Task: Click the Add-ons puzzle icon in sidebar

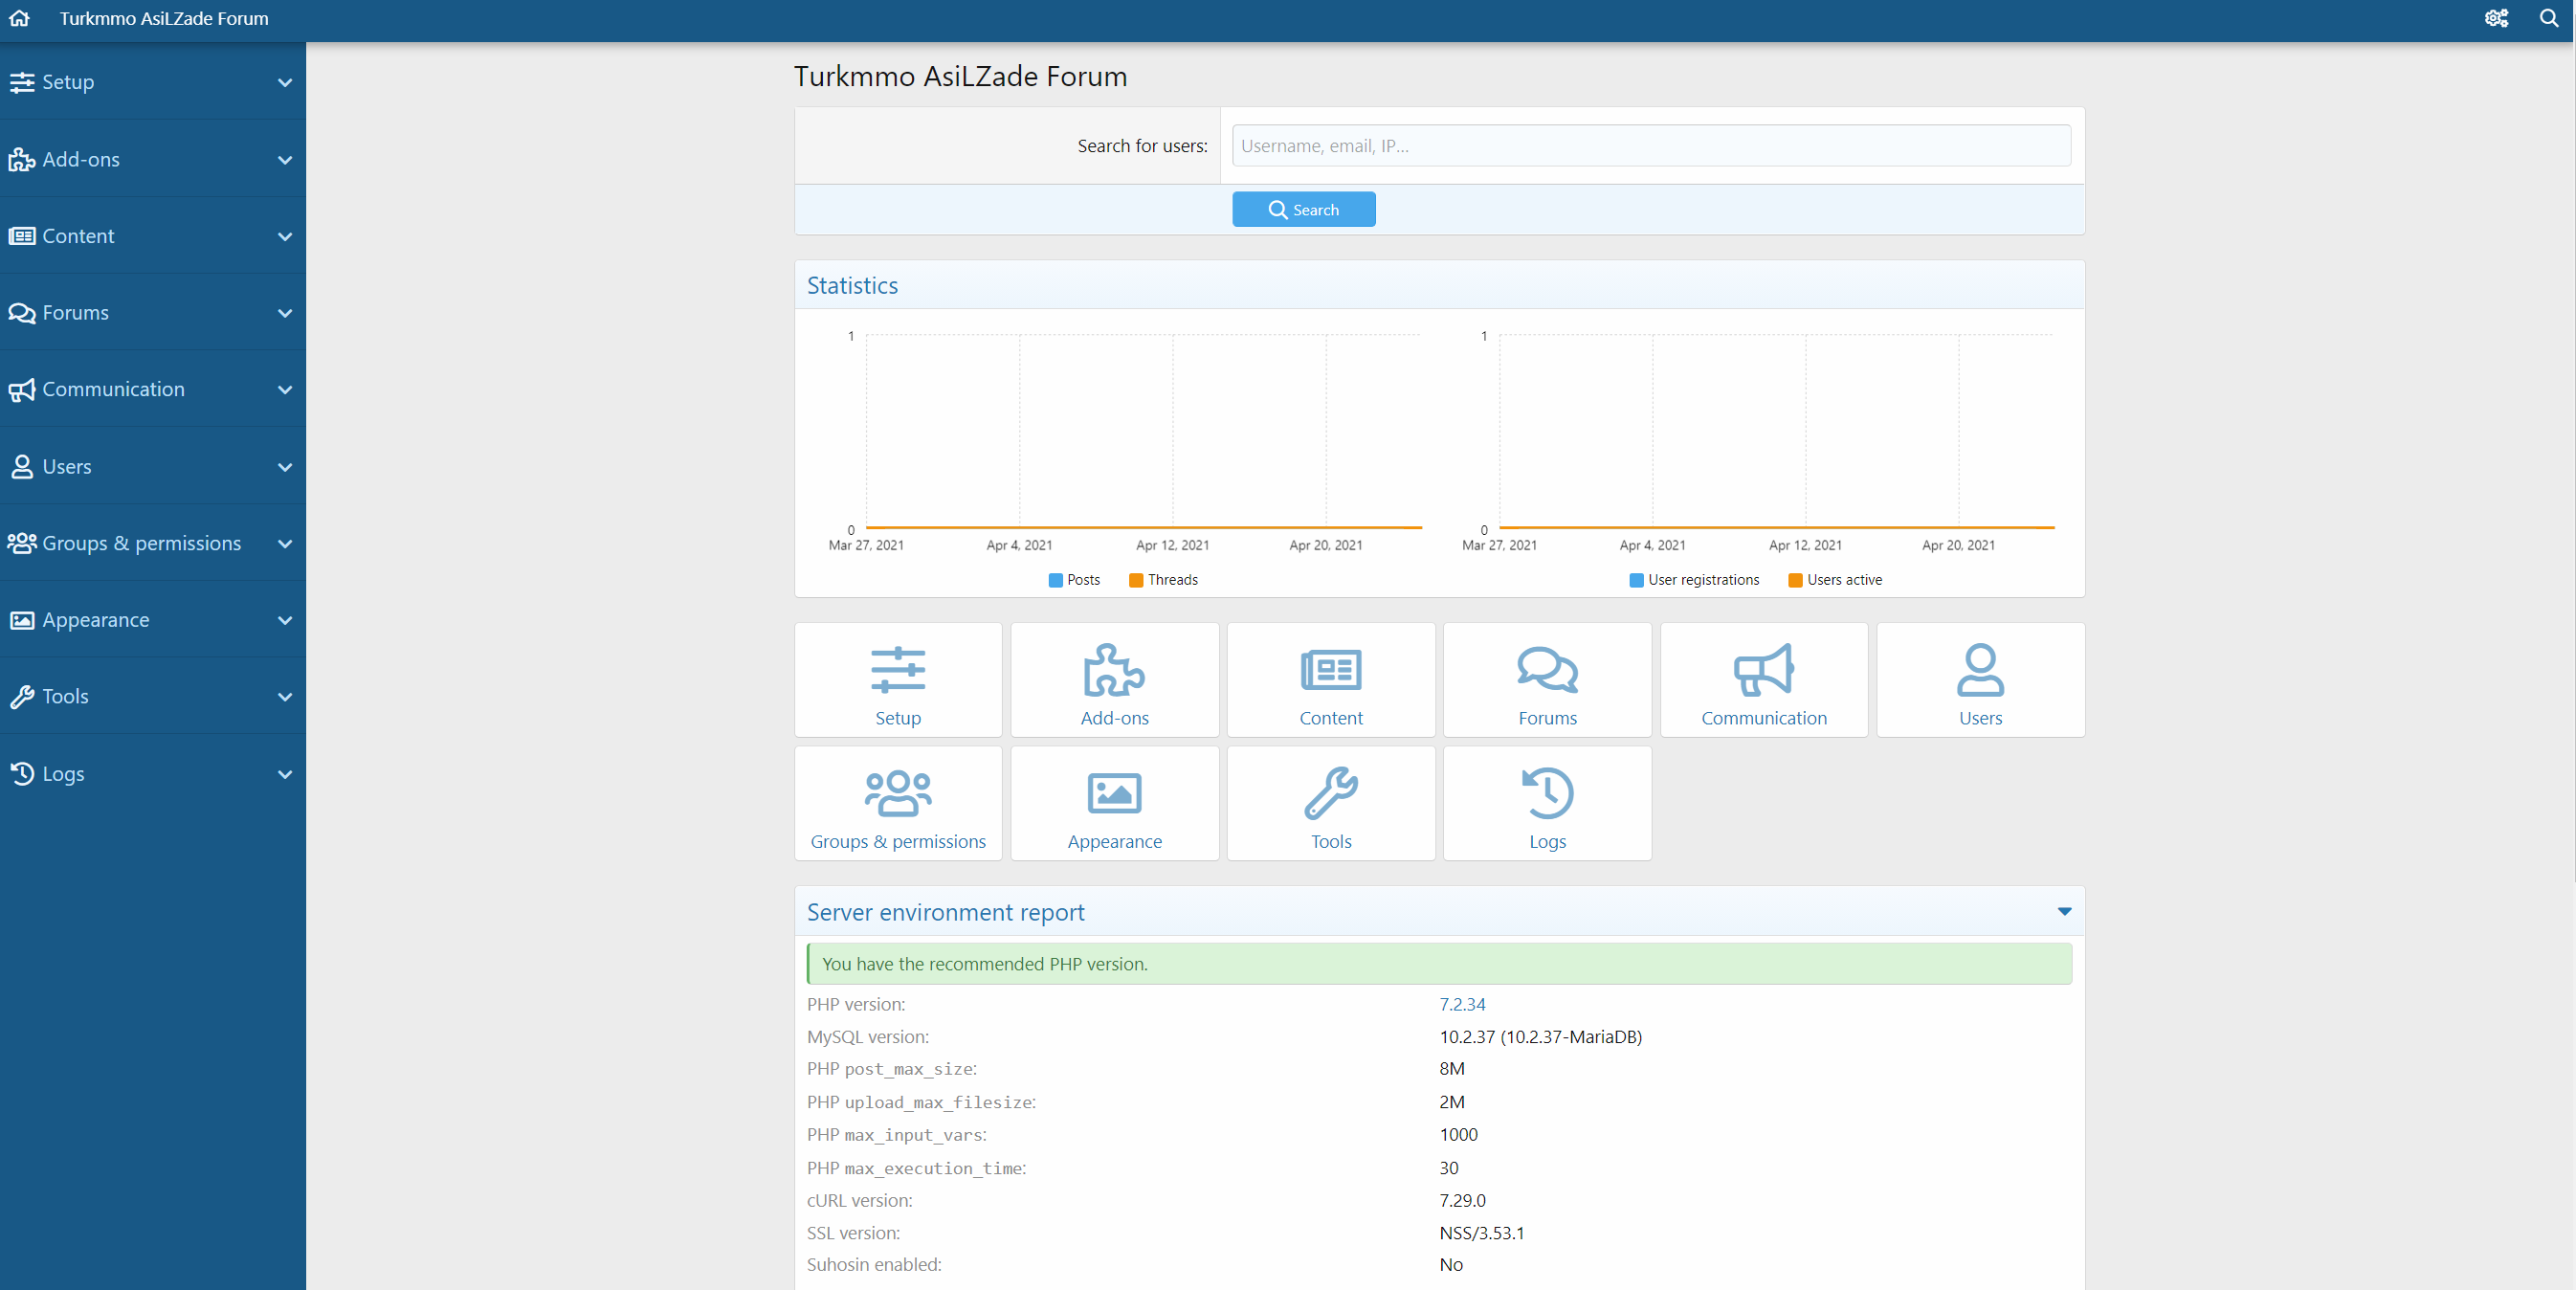Action: pos(22,159)
